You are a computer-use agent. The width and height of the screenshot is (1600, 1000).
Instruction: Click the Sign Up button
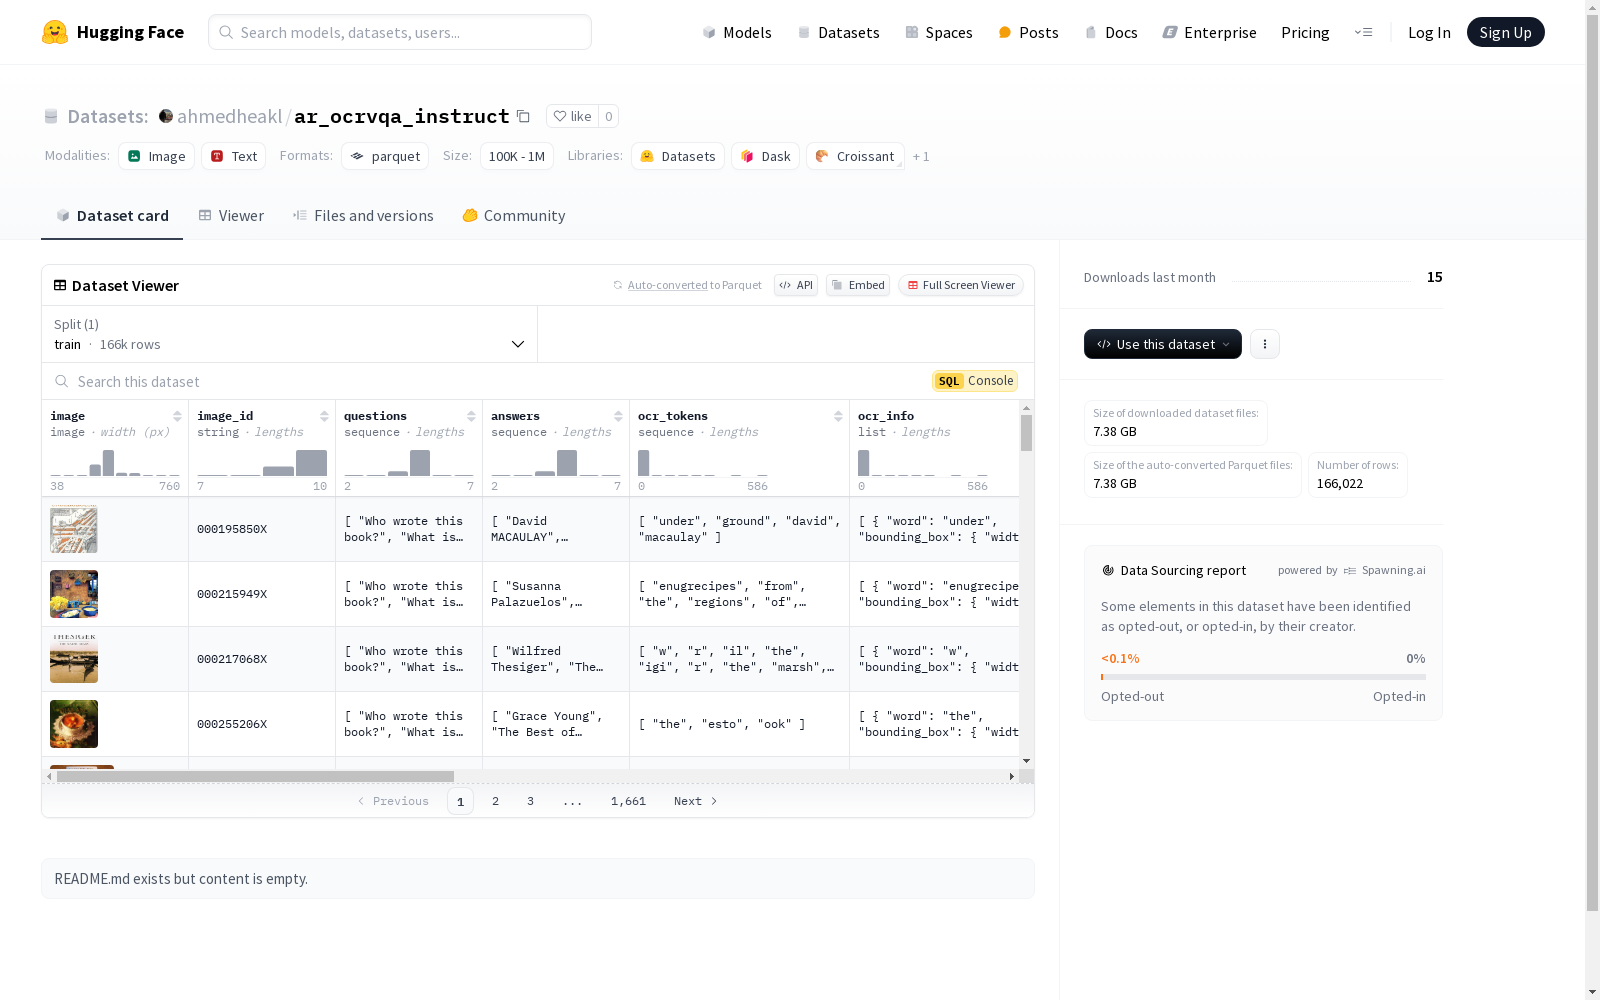(x=1505, y=32)
